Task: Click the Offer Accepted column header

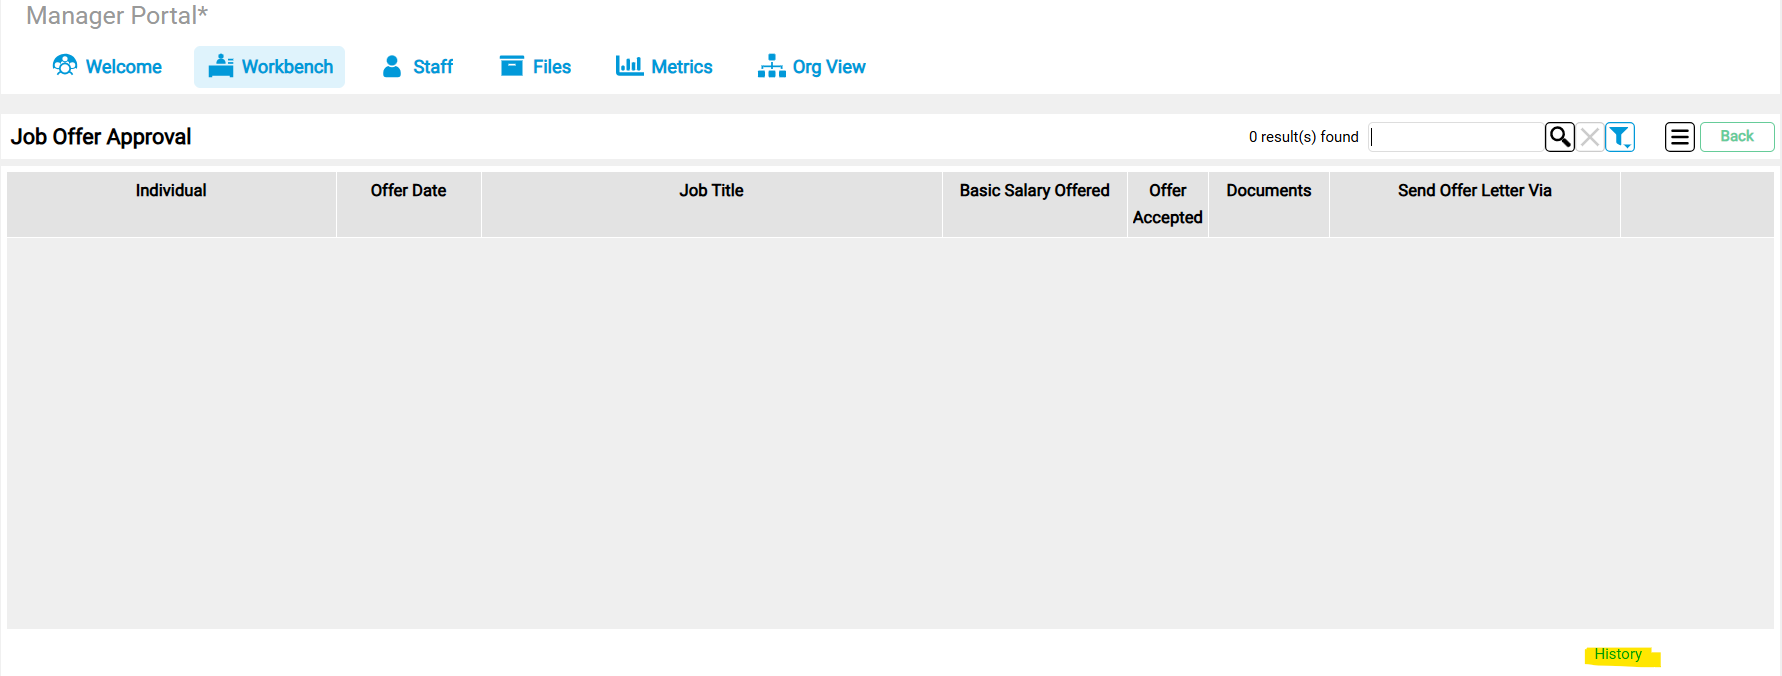Action: [x=1167, y=204]
